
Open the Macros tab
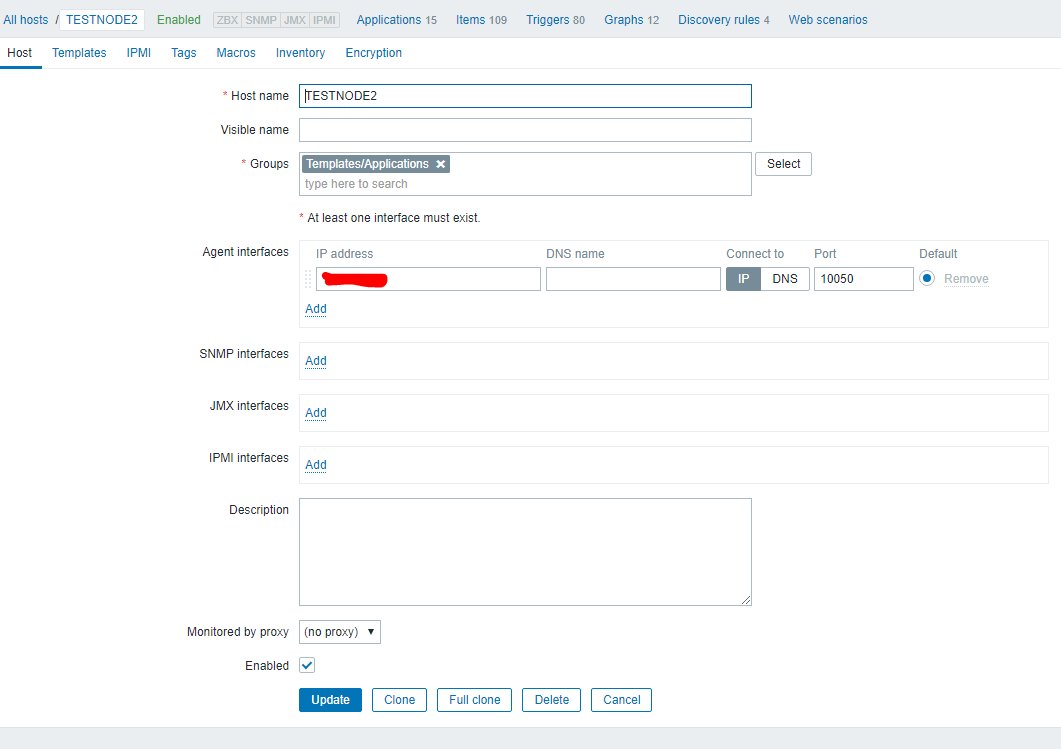pyautogui.click(x=236, y=53)
